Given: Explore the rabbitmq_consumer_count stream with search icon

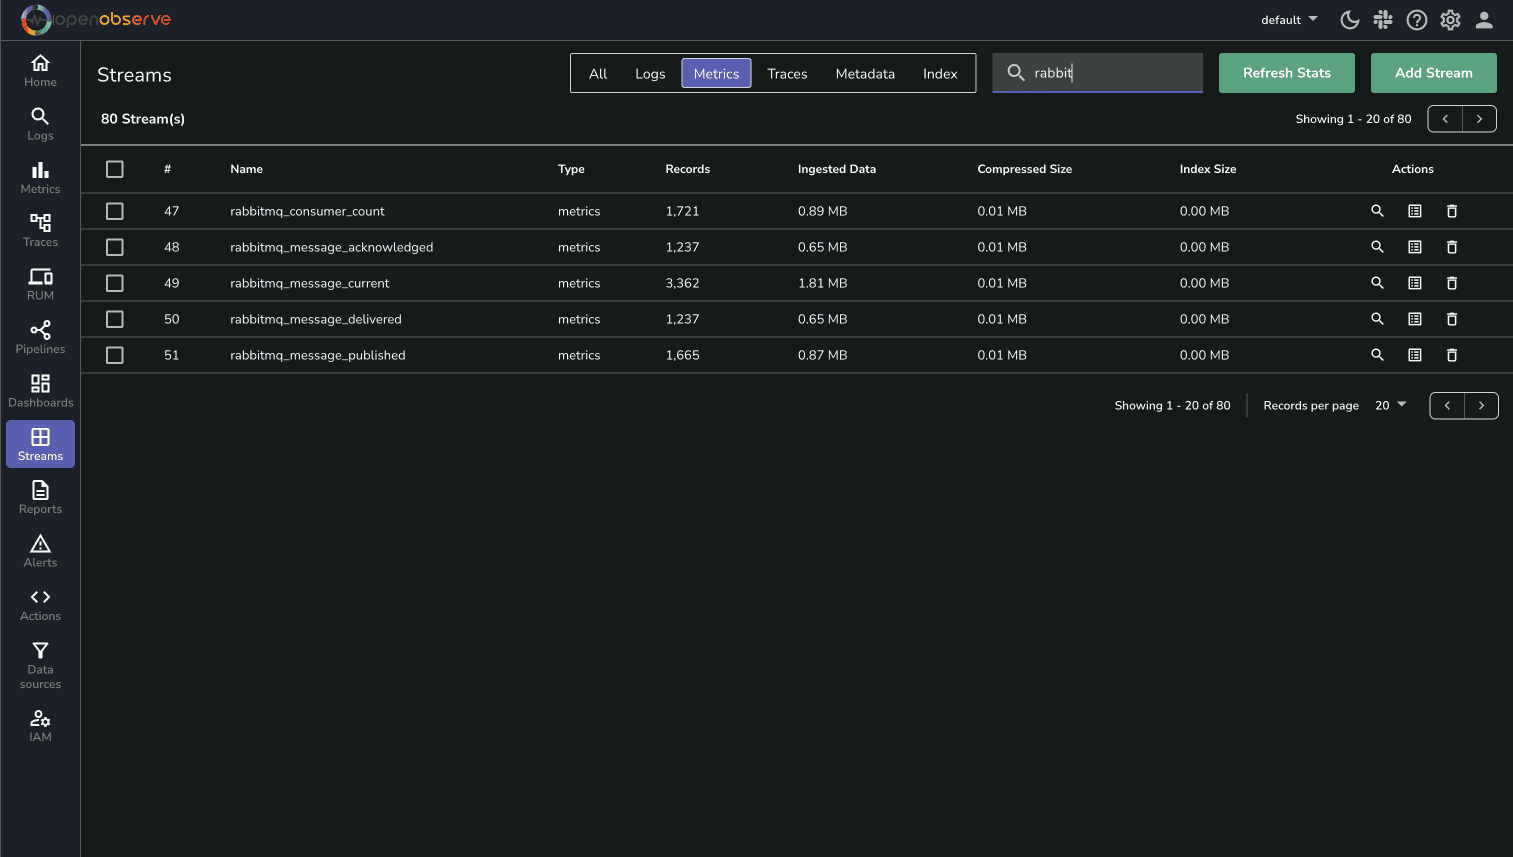Looking at the screenshot, I should (1377, 211).
